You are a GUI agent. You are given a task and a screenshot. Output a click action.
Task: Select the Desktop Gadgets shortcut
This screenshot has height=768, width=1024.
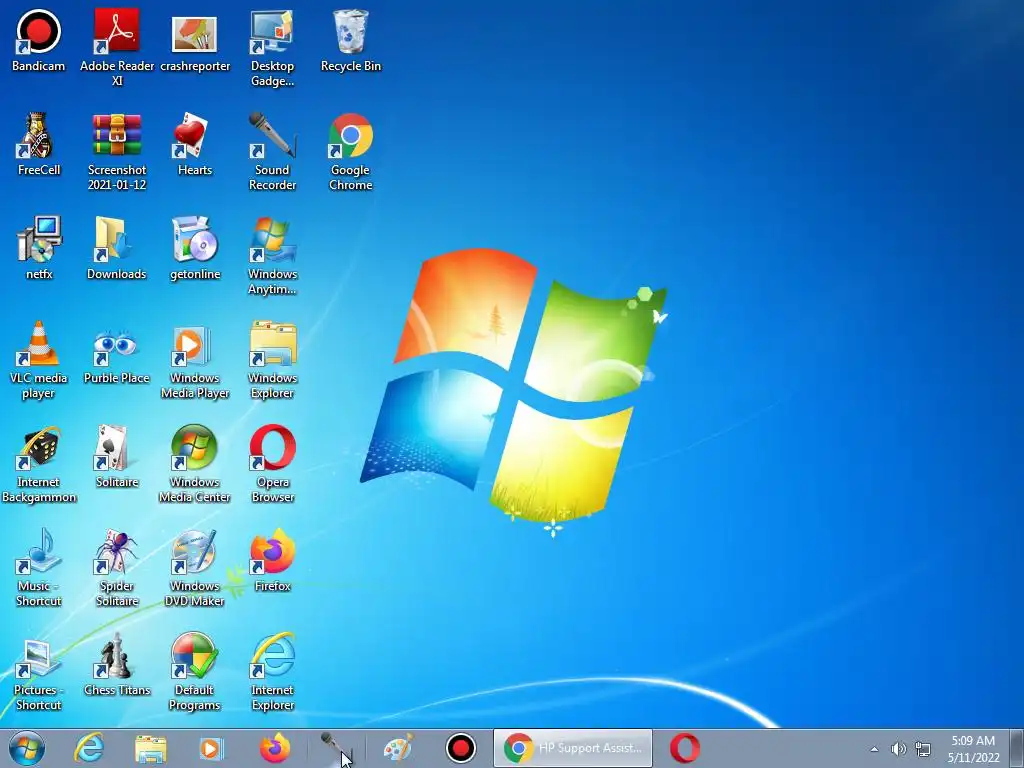click(272, 47)
